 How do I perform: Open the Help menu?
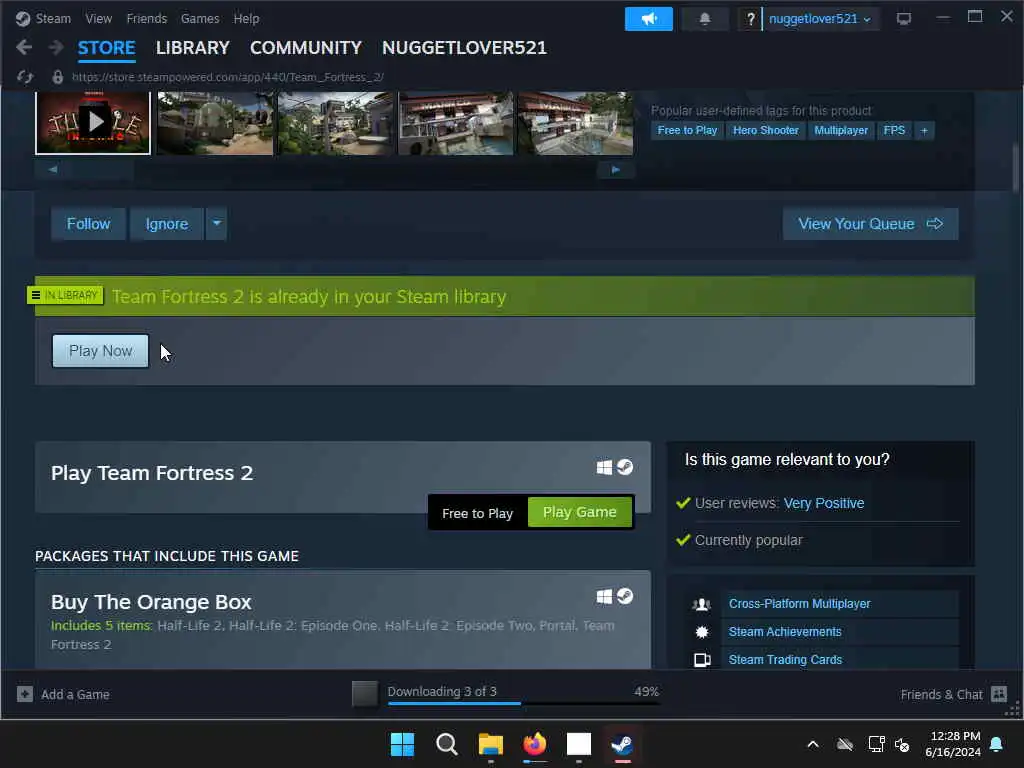coord(246,19)
